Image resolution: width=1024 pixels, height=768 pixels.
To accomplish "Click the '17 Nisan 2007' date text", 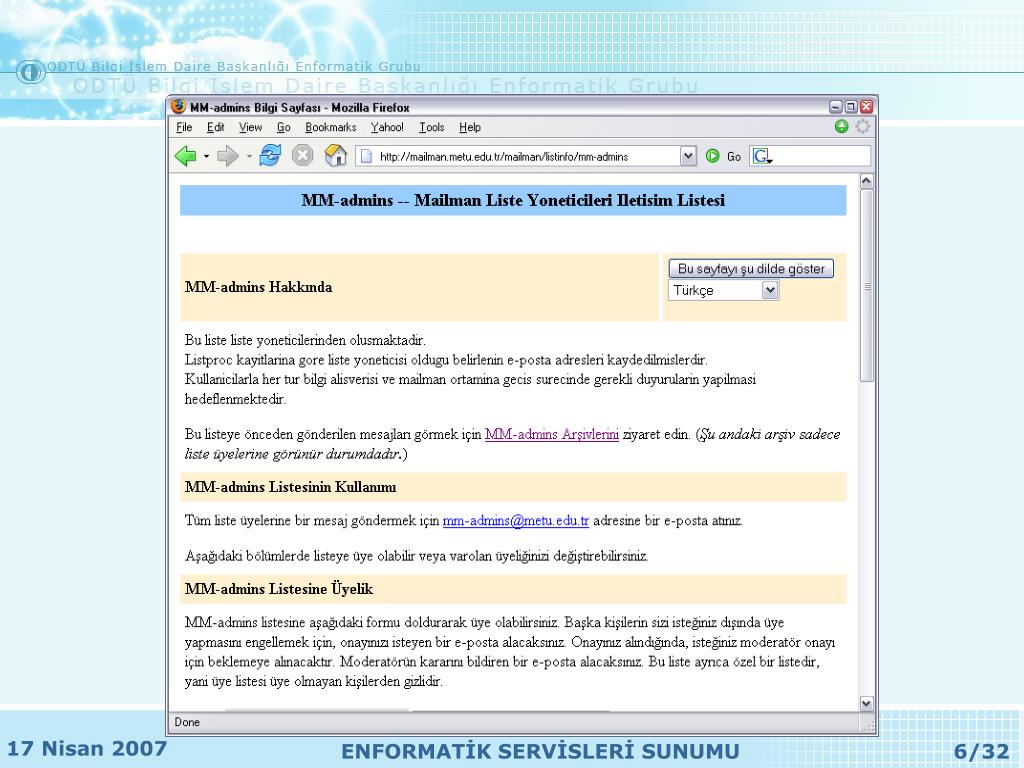I will click(87, 748).
